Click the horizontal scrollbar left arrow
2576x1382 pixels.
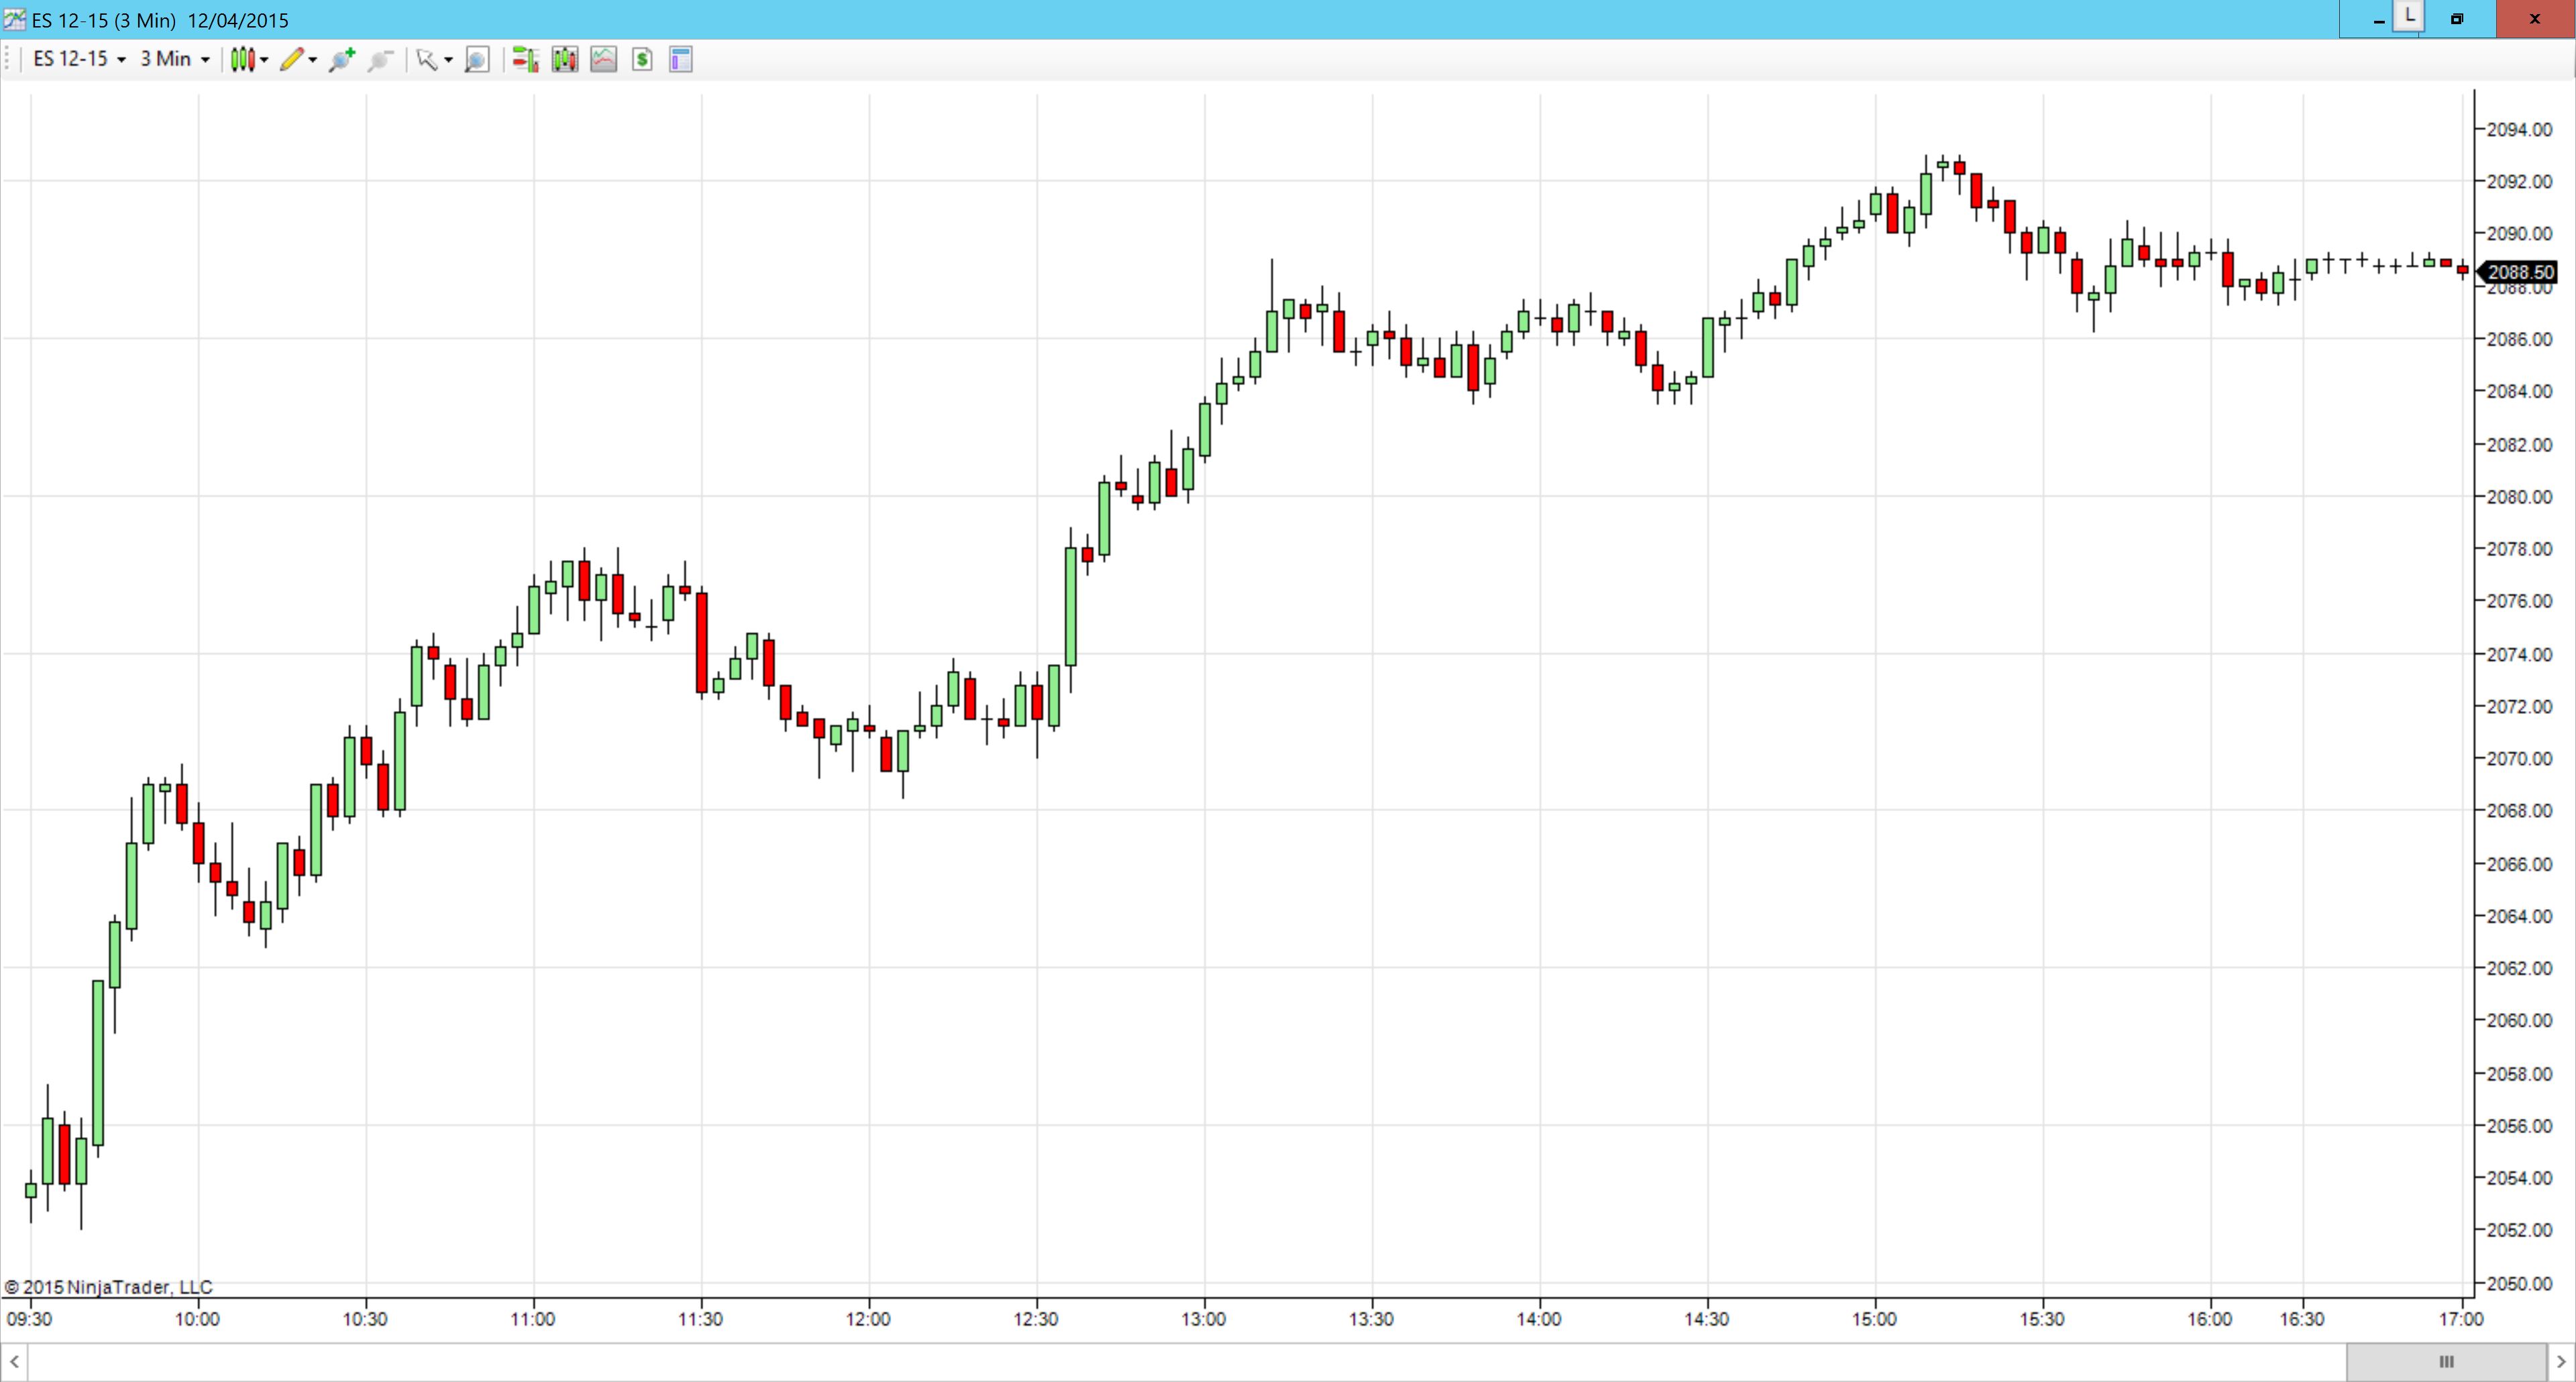pyautogui.click(x=14, y=1361)
